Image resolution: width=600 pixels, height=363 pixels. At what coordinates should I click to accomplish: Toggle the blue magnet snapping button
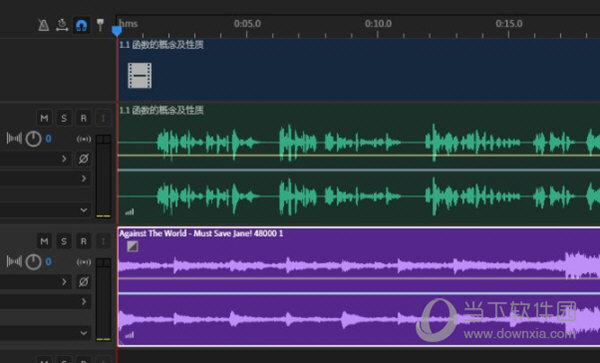(x=81, y=26)
